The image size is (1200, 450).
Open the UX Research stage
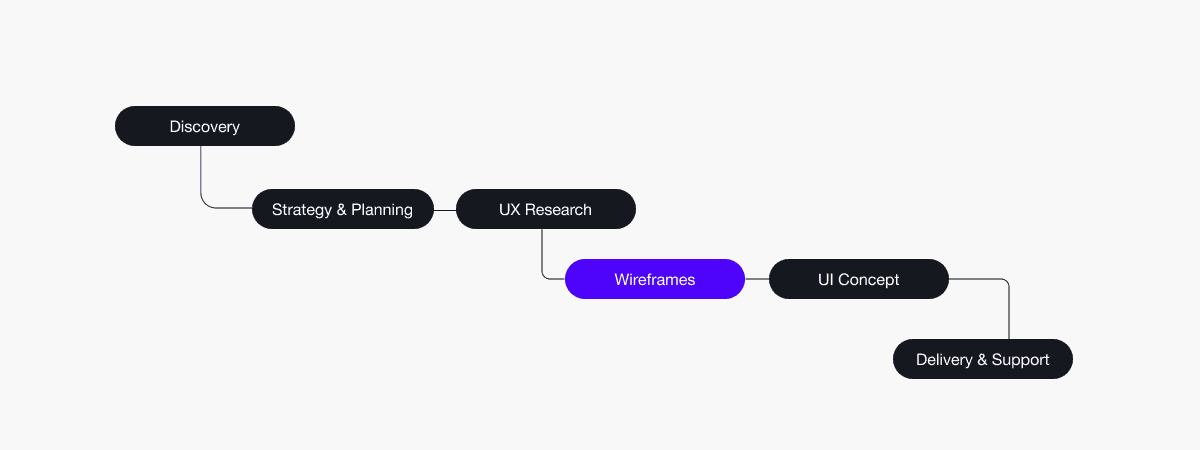click(546, 209)
